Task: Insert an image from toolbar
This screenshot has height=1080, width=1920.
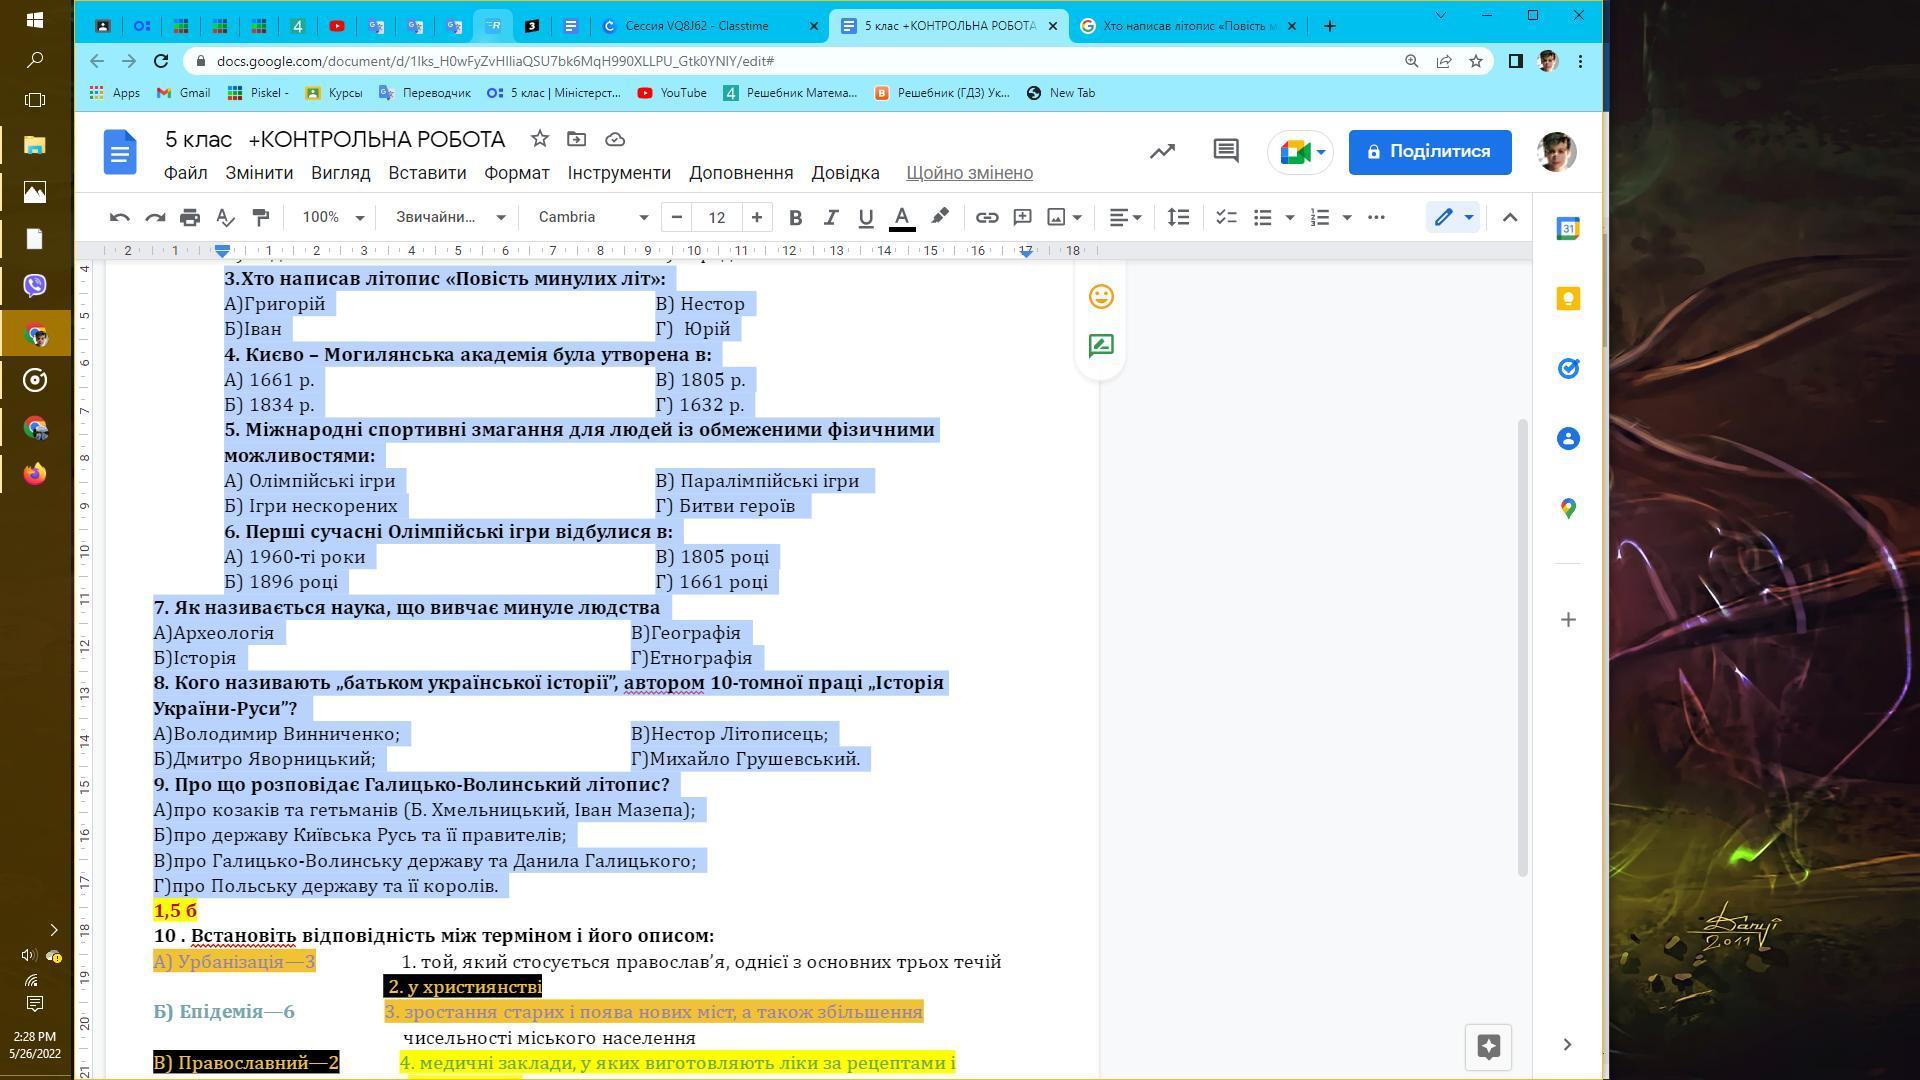Action: click(x=1056, y=217)
